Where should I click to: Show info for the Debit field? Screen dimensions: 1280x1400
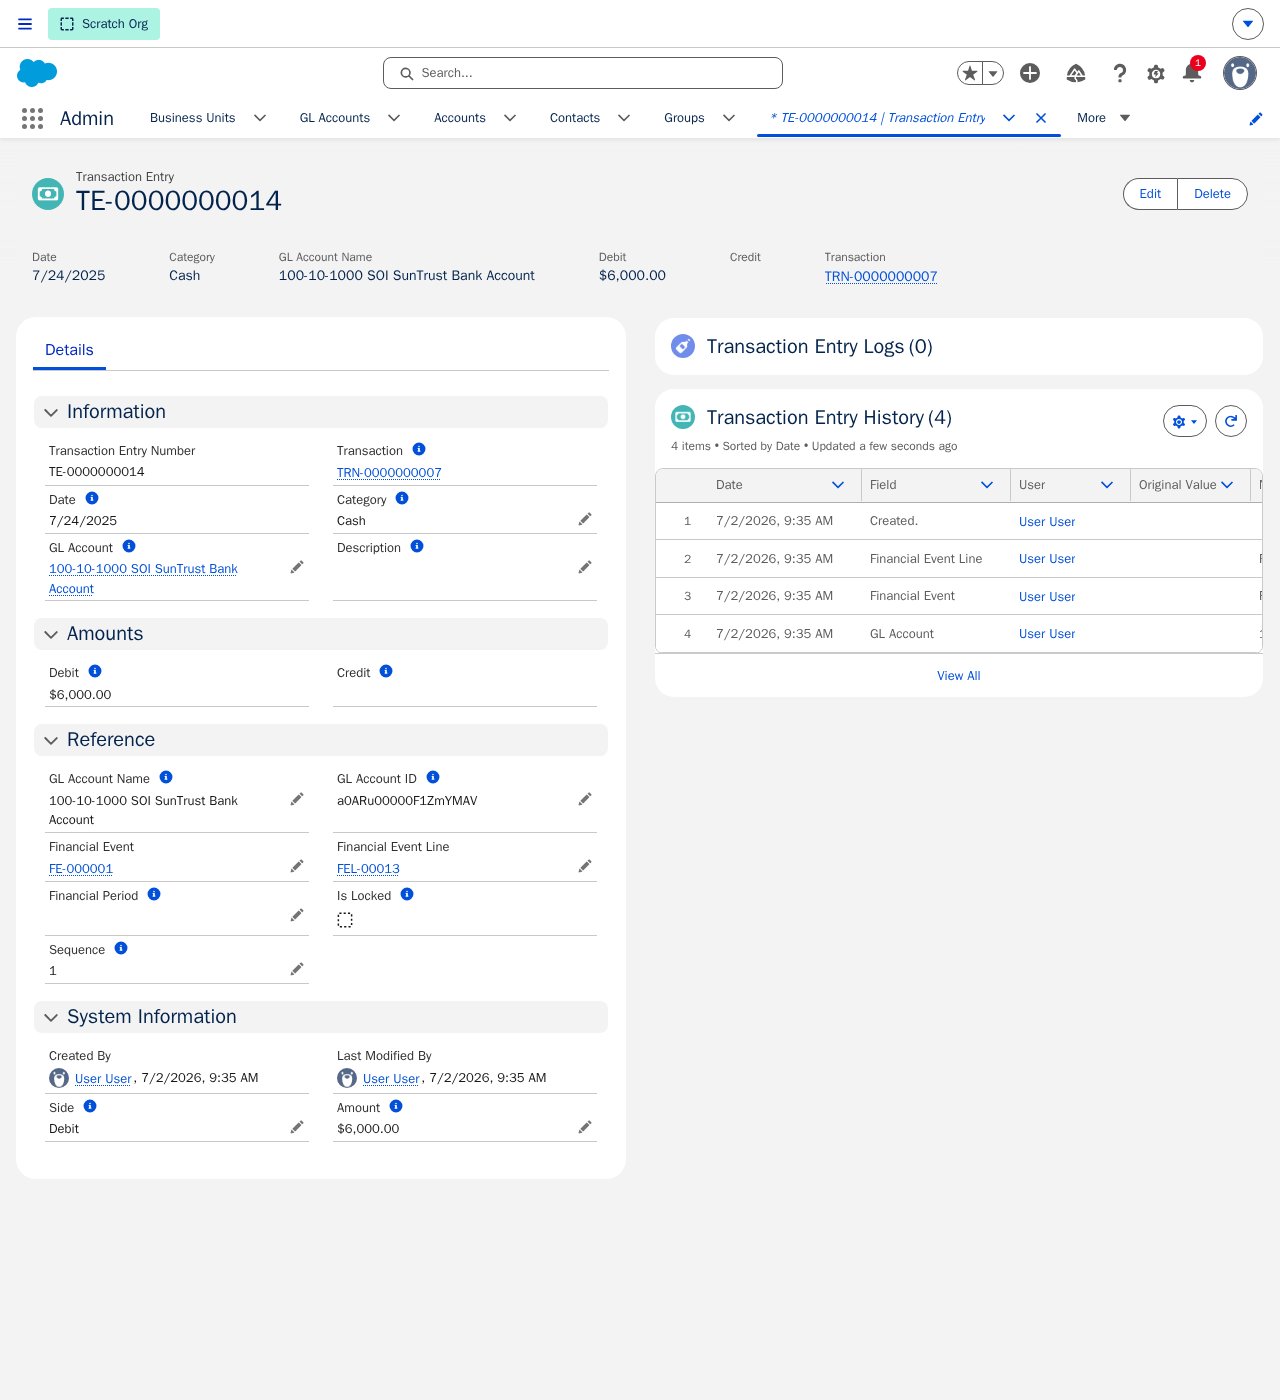(95, 671)
